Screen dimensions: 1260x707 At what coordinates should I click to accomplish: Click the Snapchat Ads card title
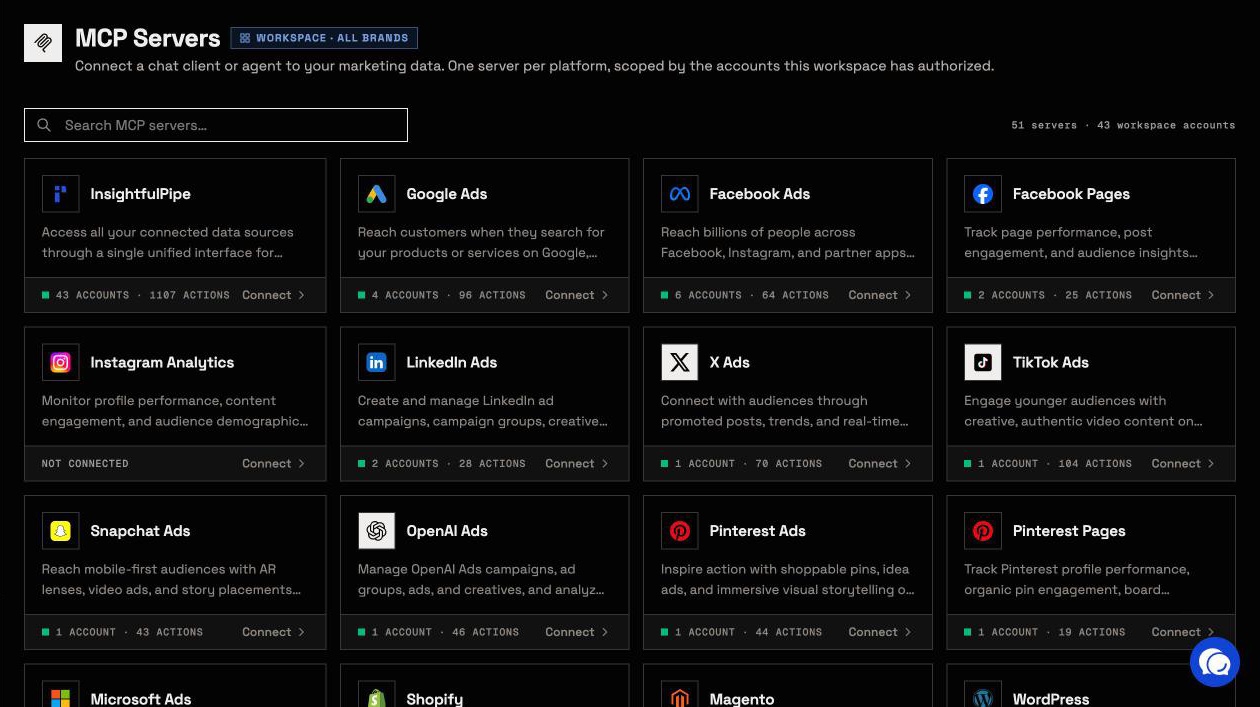coord(140,531)
